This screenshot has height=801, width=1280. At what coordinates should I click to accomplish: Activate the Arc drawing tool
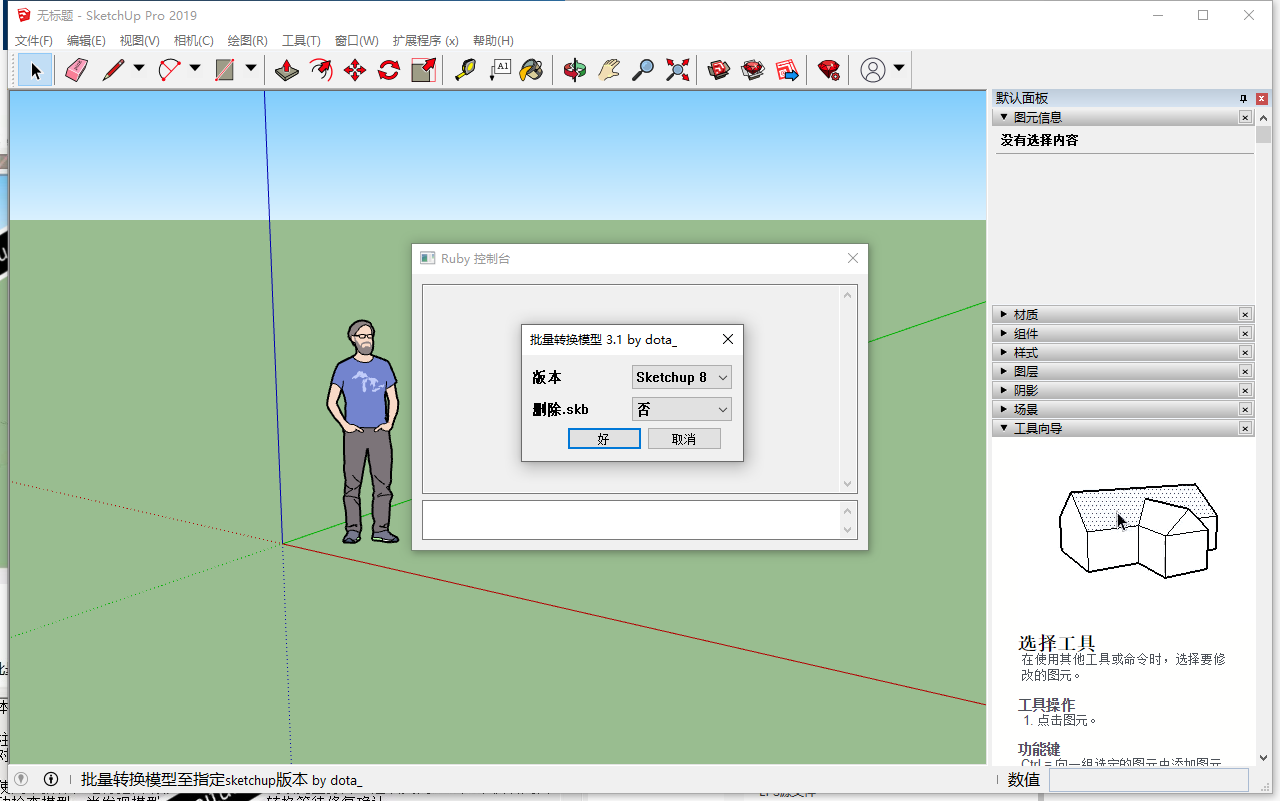point(169,70)
